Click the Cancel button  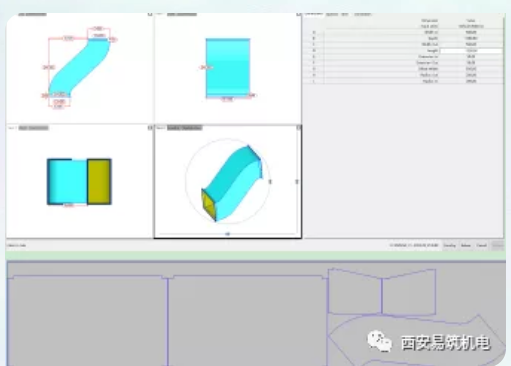pos(482,246)
